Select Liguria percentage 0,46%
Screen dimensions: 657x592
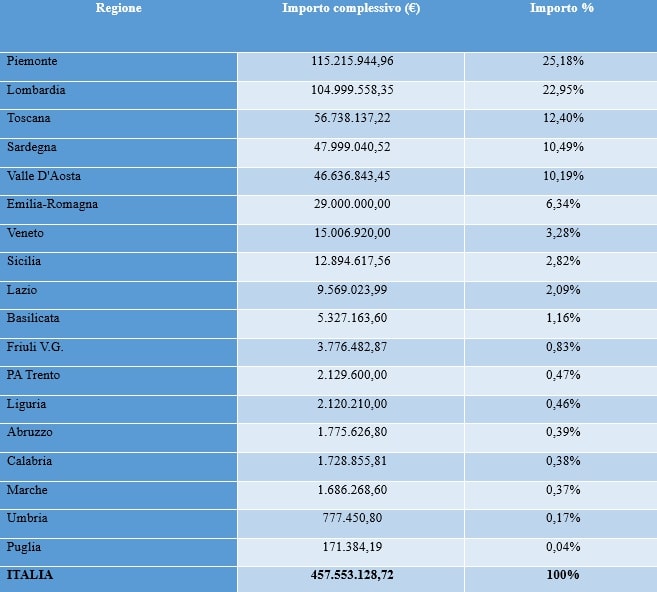pyautogui.click(x=563, y=403)
